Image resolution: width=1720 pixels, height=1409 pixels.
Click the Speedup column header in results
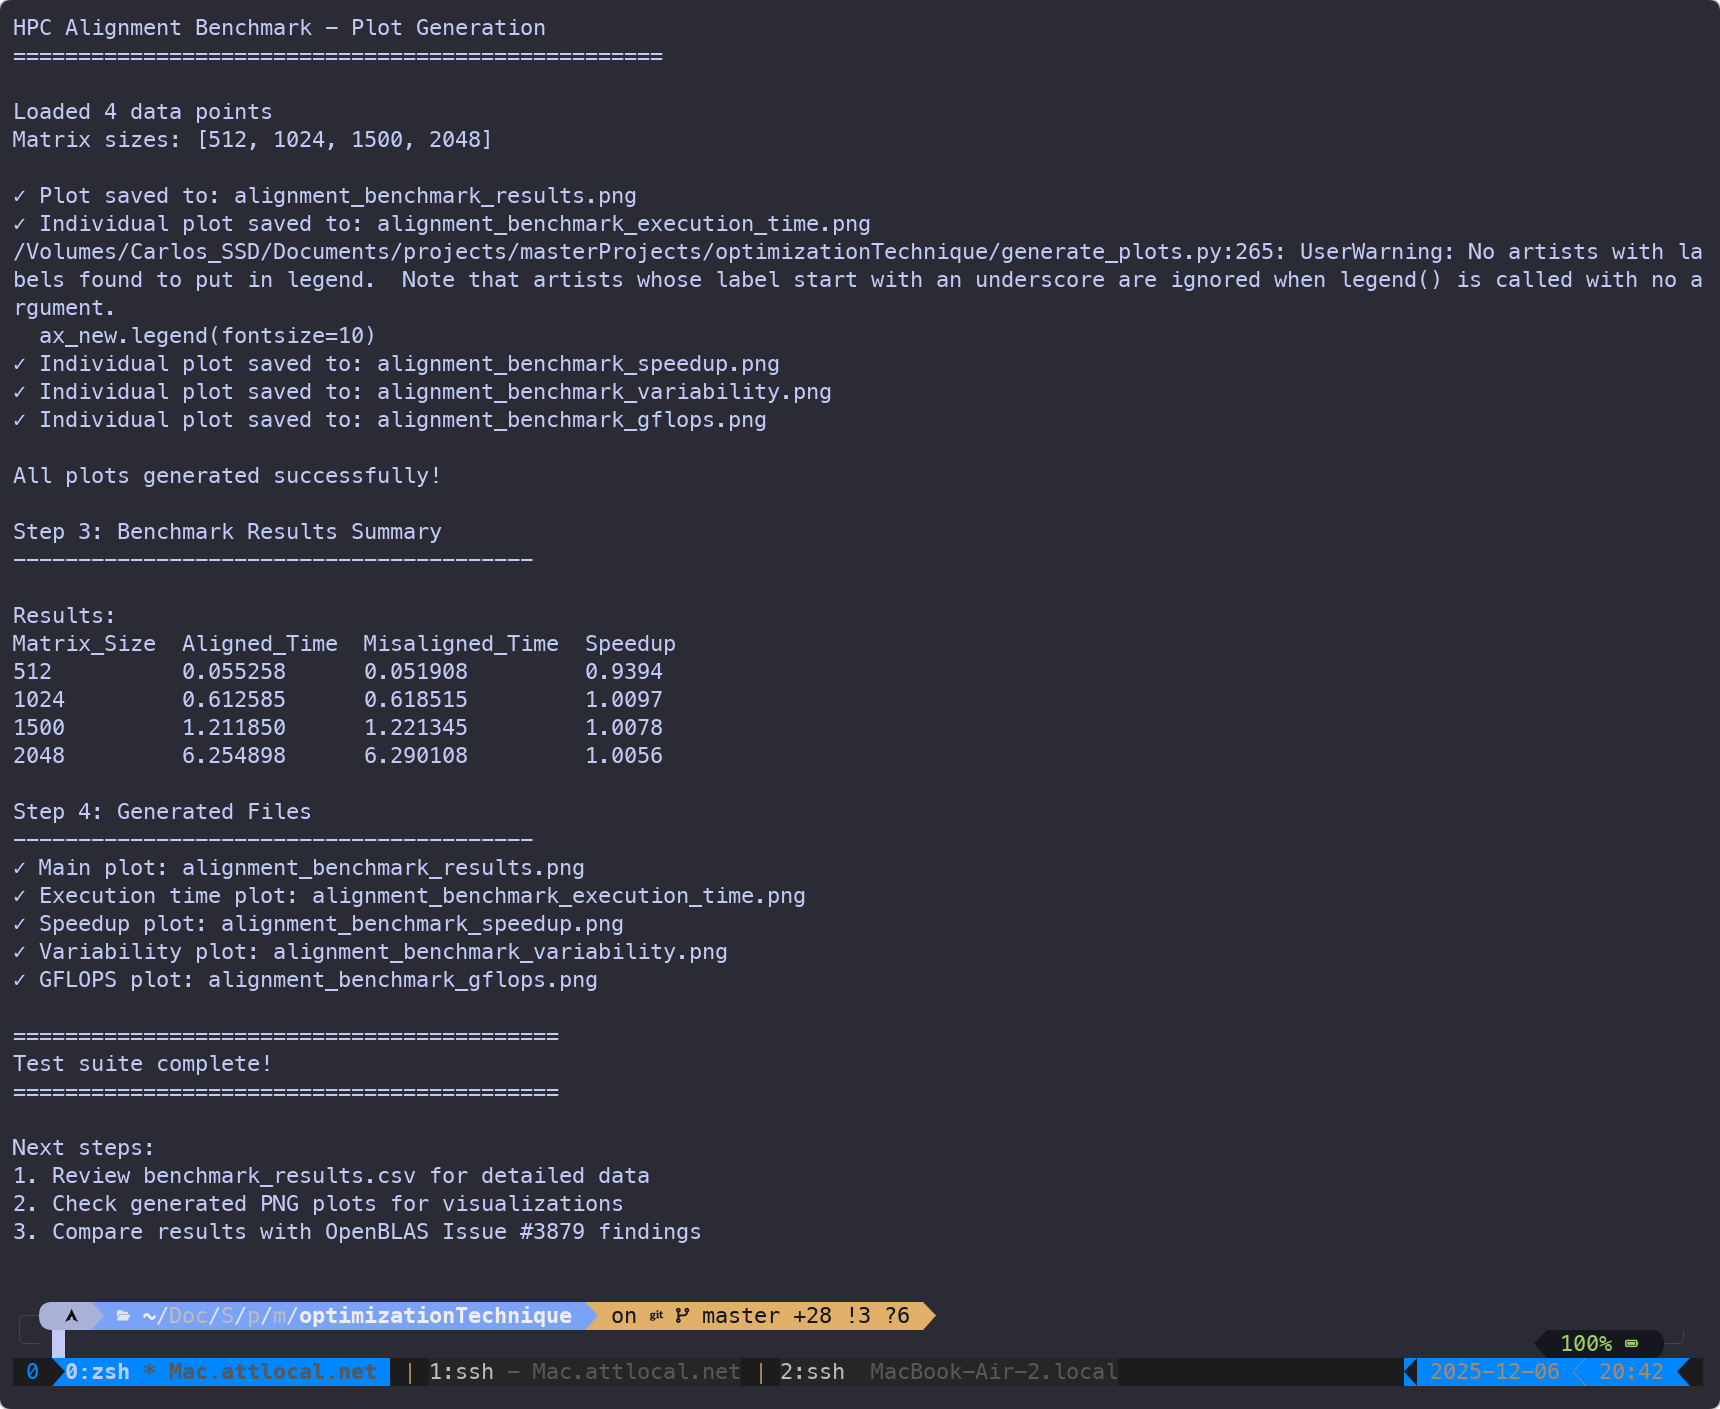(x=630, y=644)
